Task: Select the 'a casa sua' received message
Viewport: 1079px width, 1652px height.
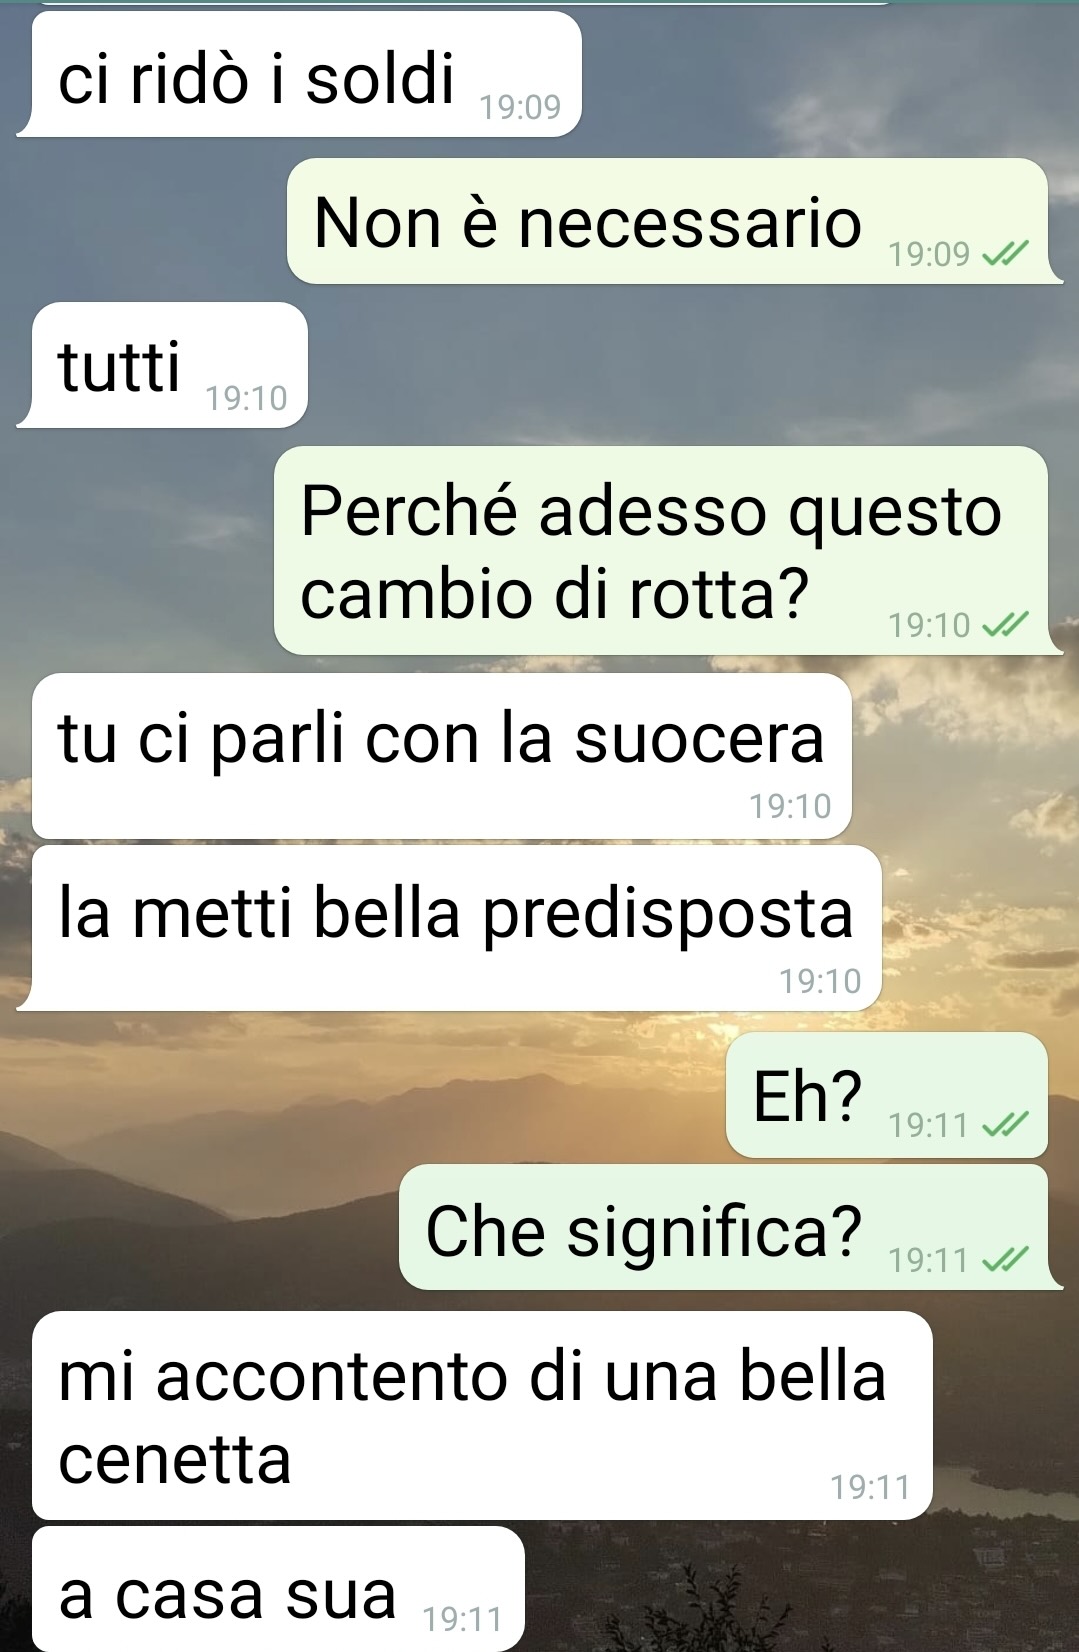Action: pyautogui.click(x=278, y=1589)
